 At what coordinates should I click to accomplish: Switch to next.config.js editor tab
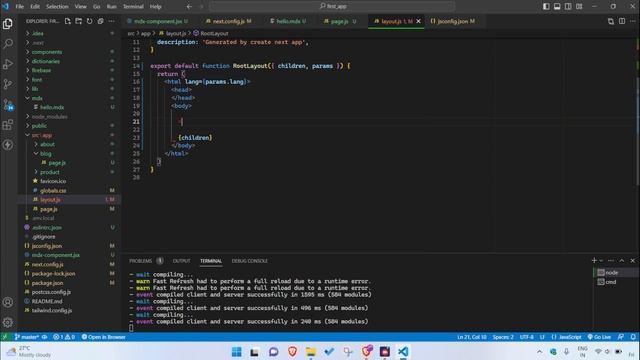click(229, 21)
